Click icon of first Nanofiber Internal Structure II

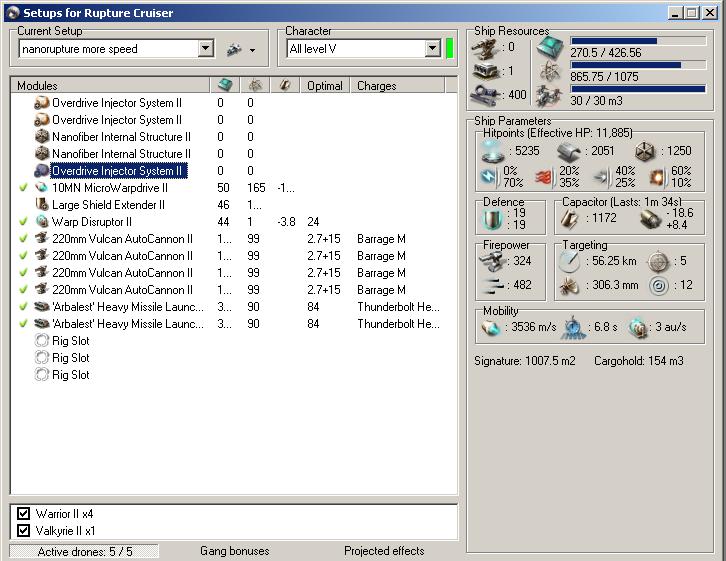42,137
